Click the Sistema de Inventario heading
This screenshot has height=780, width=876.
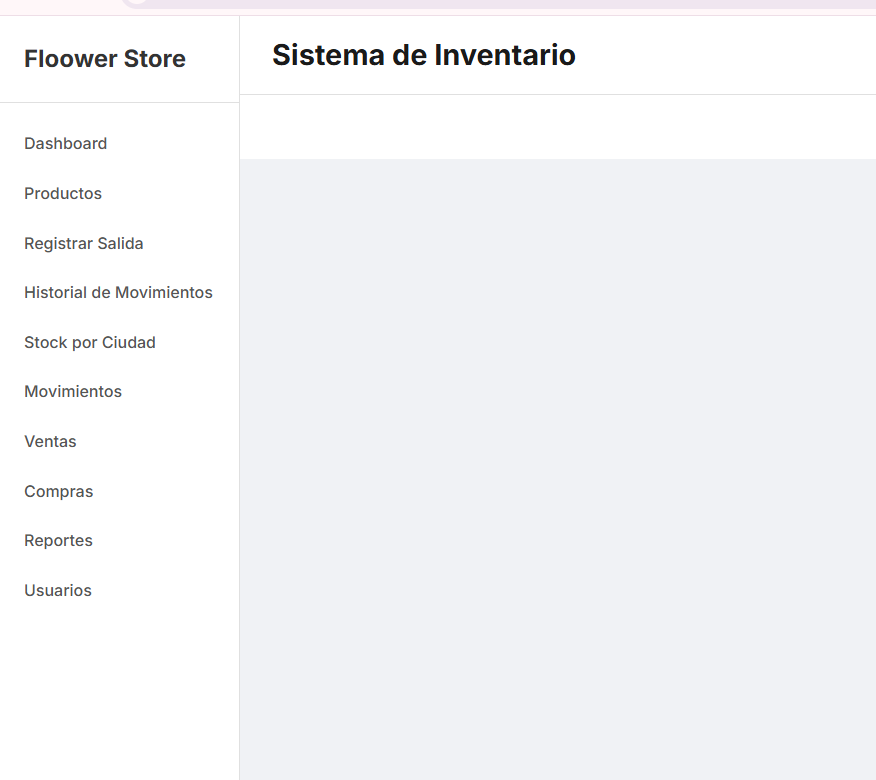pyautogui.click(x=424, y=55)
